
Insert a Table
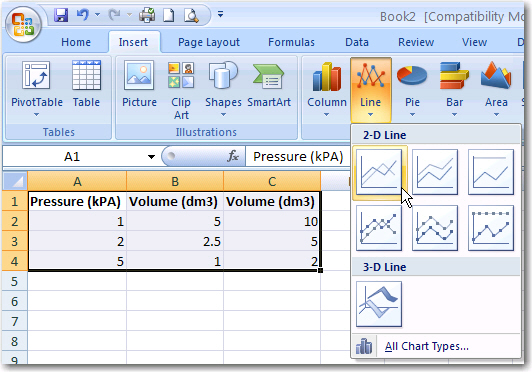86,84
